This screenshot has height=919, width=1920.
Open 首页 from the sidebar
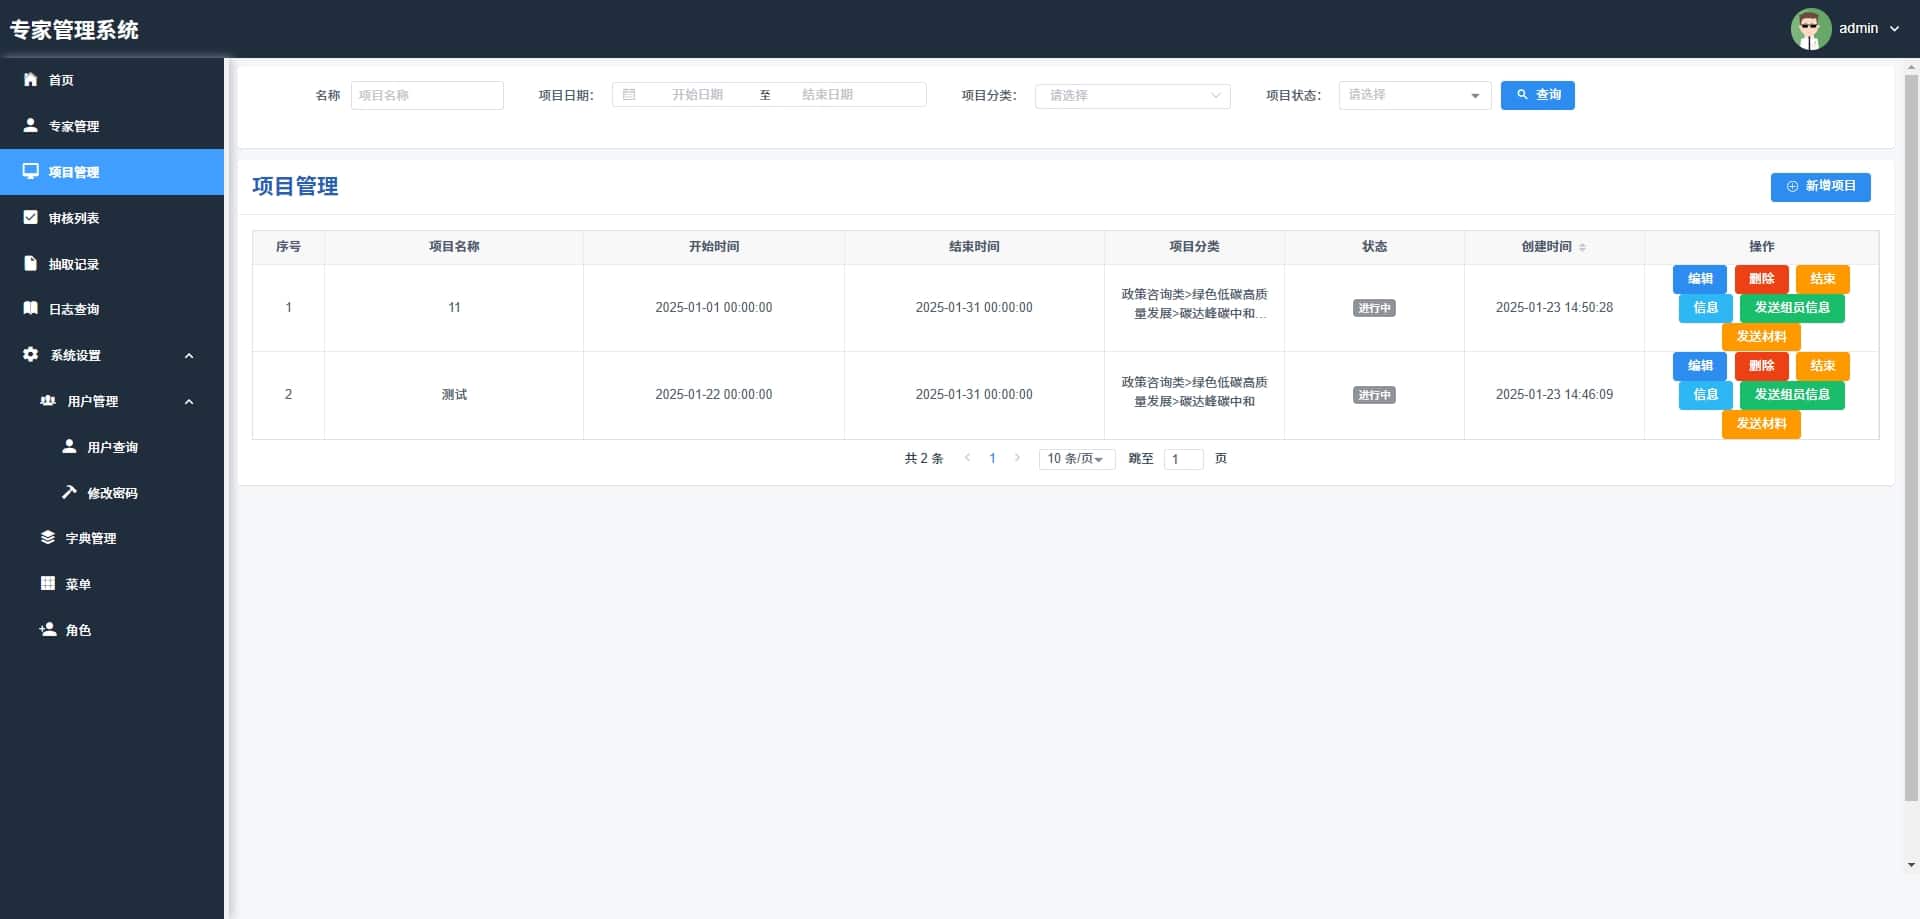[112, 80]
